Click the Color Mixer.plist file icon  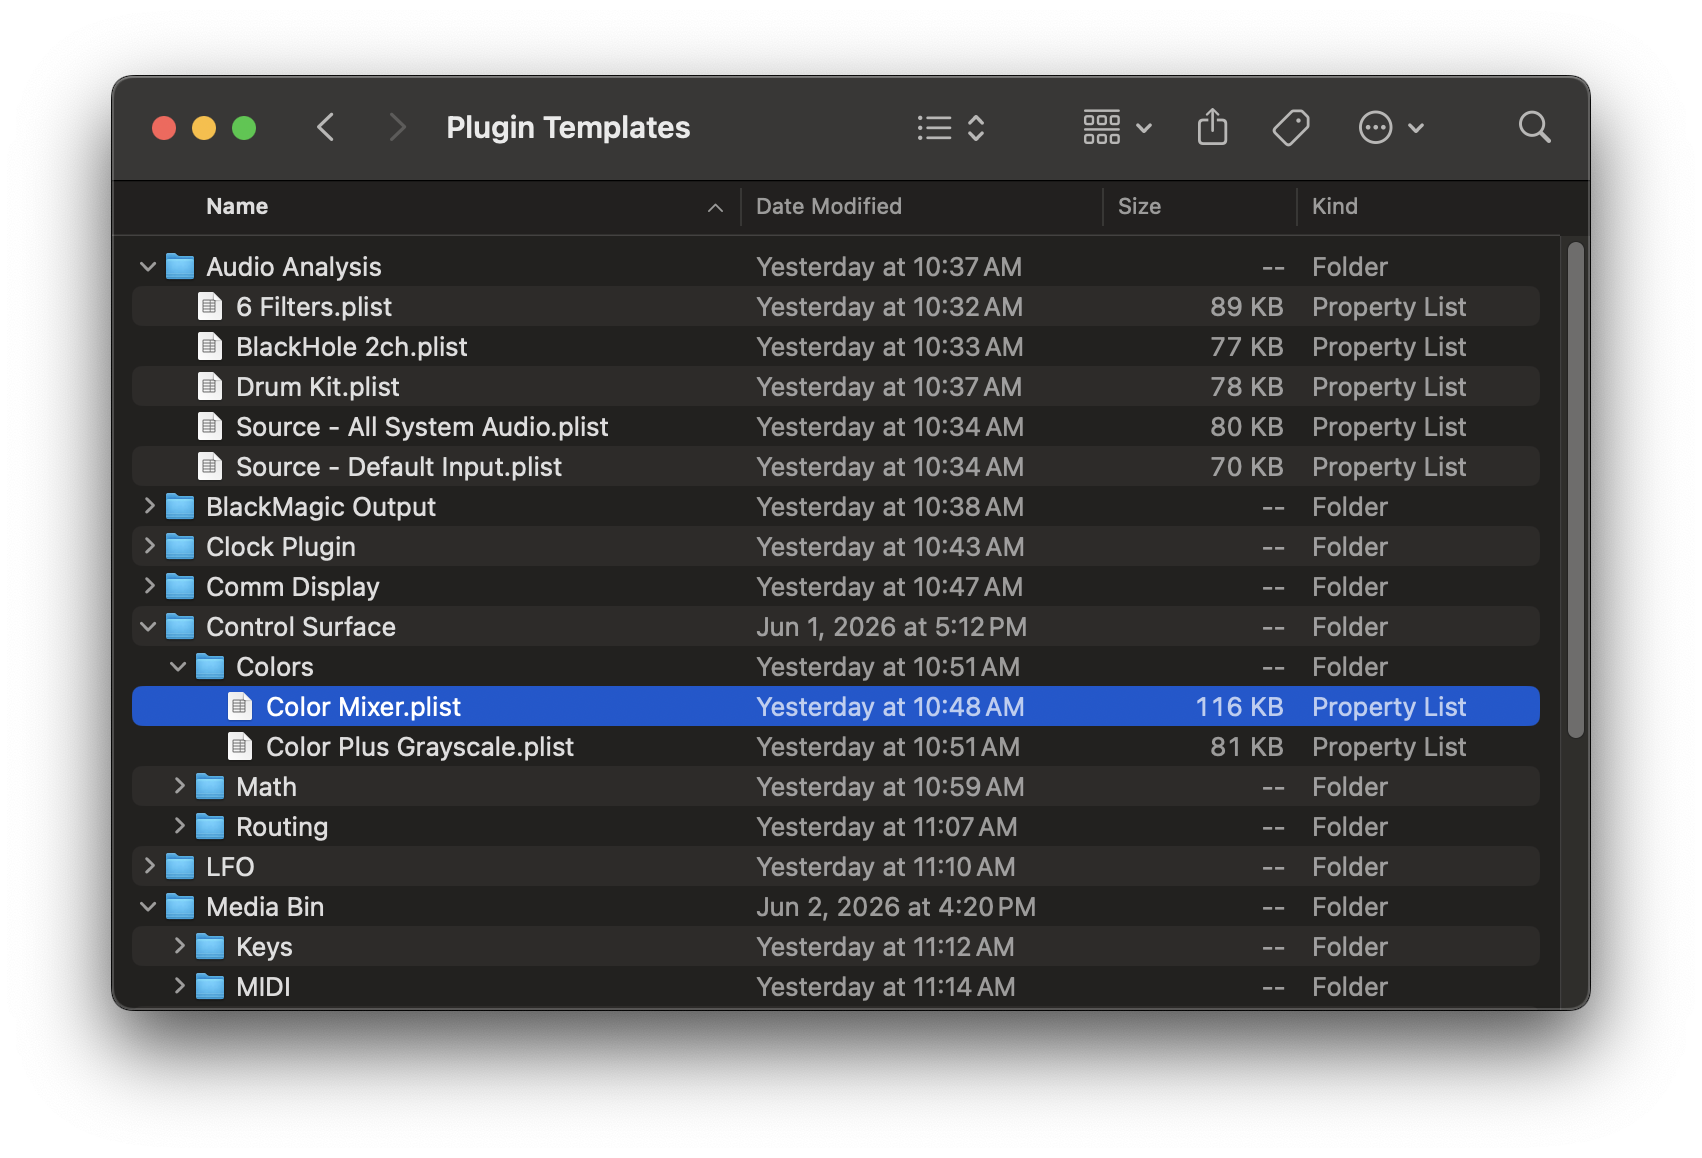click(239, 706)
